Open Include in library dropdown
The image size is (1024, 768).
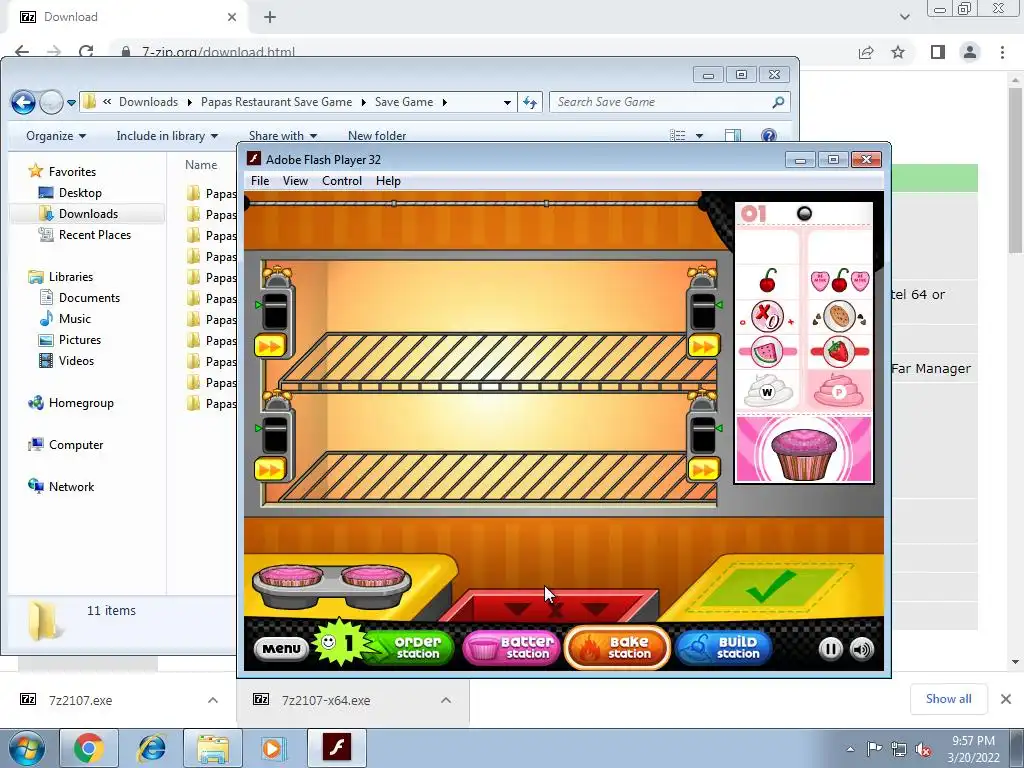pos(167,136)
